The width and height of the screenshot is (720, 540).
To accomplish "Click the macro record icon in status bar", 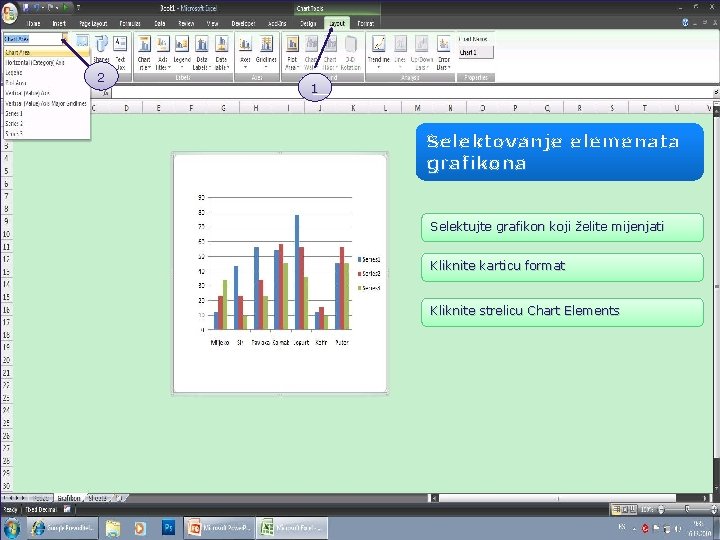I will pyautogui.click(x=67, y=509).
